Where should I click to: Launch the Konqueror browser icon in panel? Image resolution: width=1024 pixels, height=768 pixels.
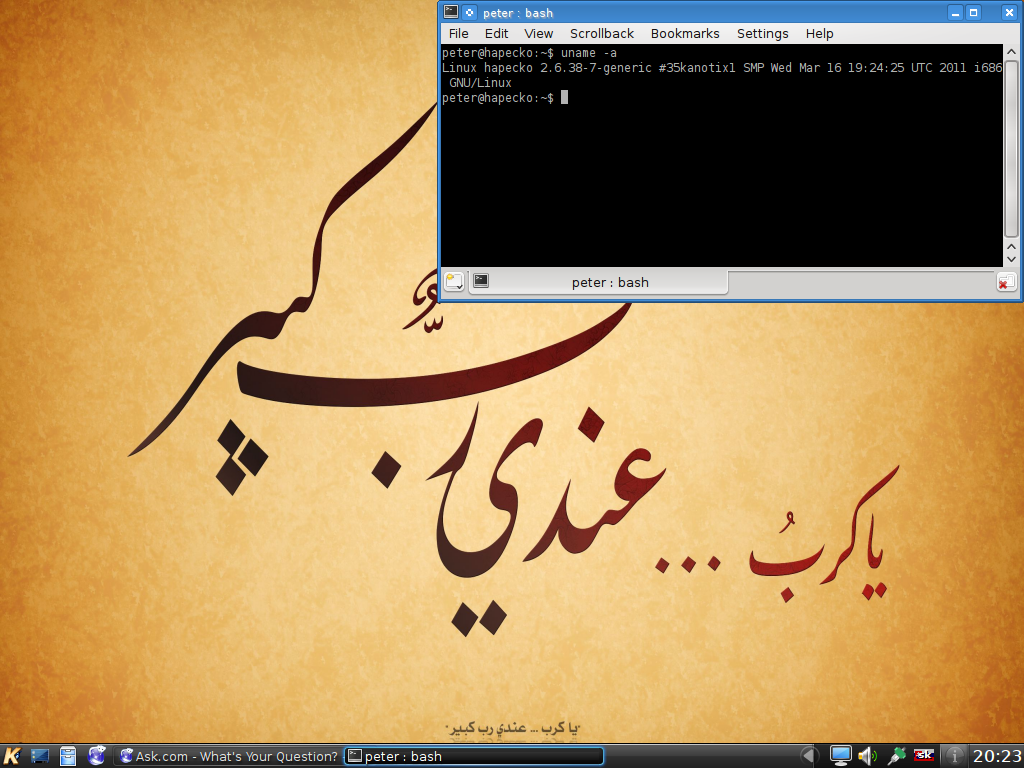click(97, 756)
